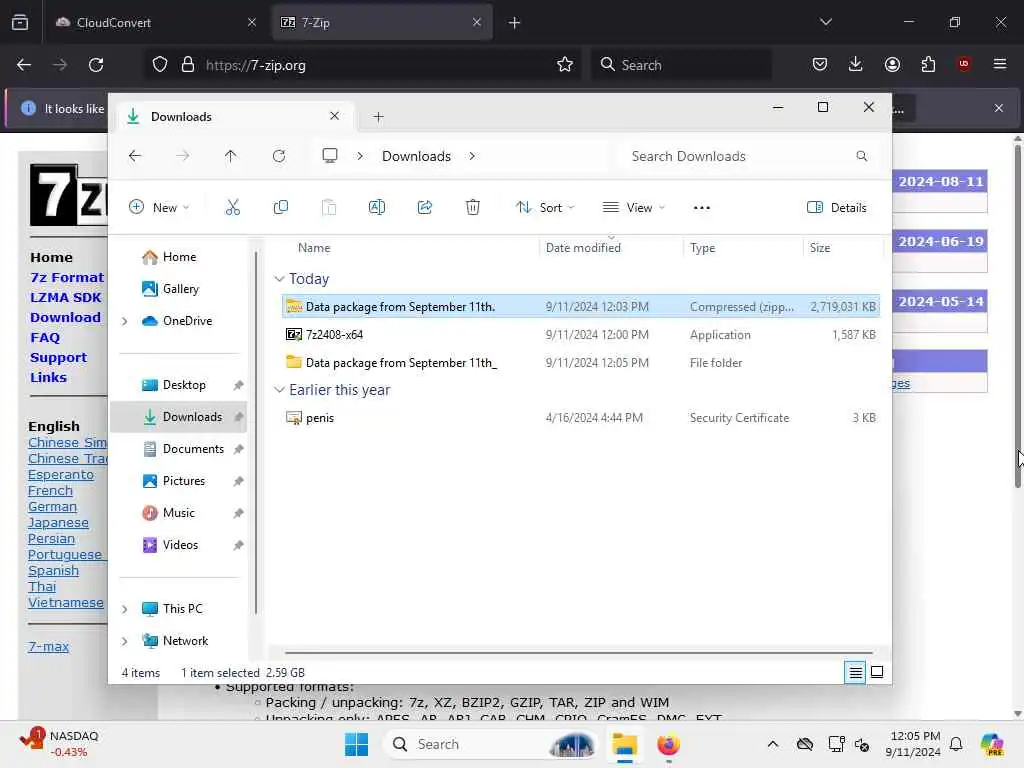Select the 7-Zip browser tab

coord(382,22)
